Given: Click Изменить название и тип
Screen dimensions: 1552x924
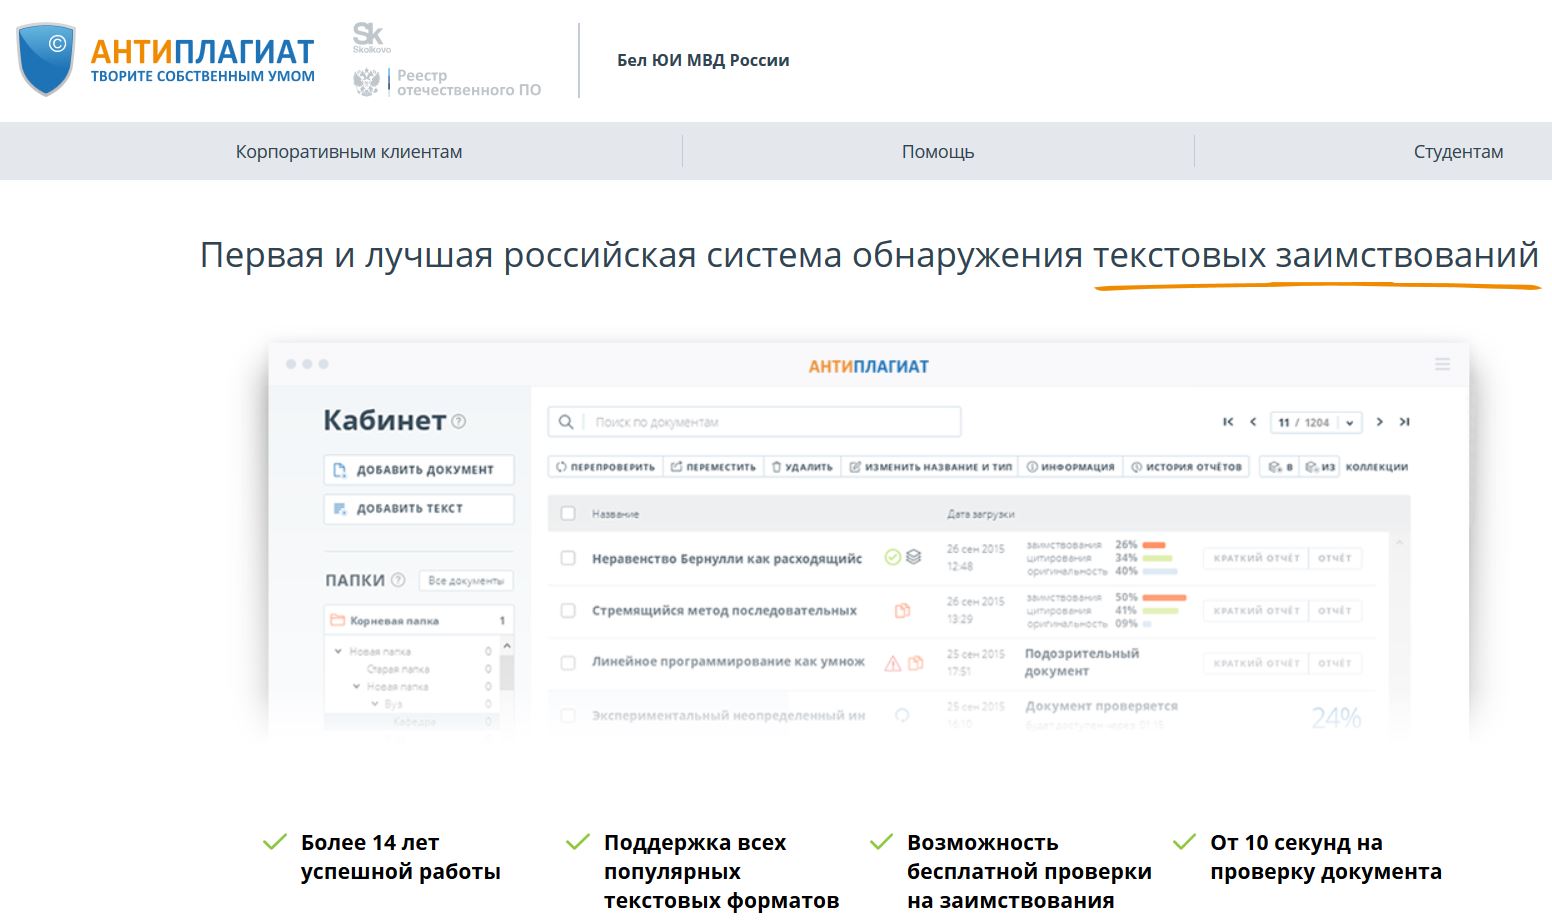Looking at the screenshot, I should tap(931, 467).
